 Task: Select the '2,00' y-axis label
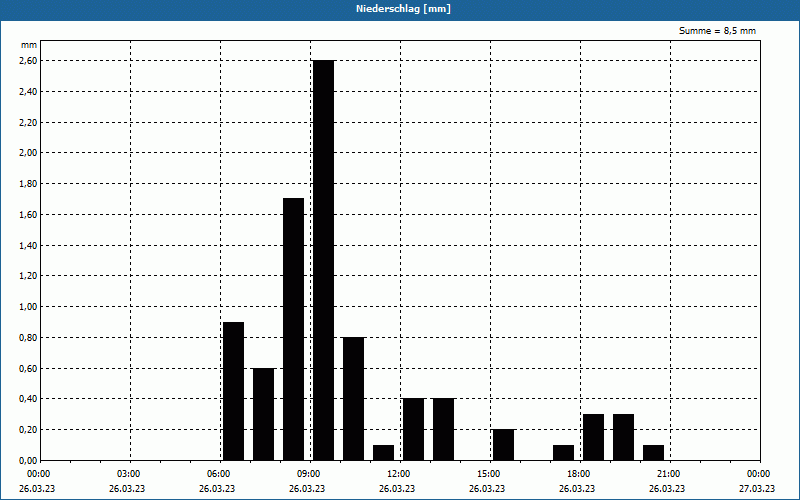[x=29, y=153]
